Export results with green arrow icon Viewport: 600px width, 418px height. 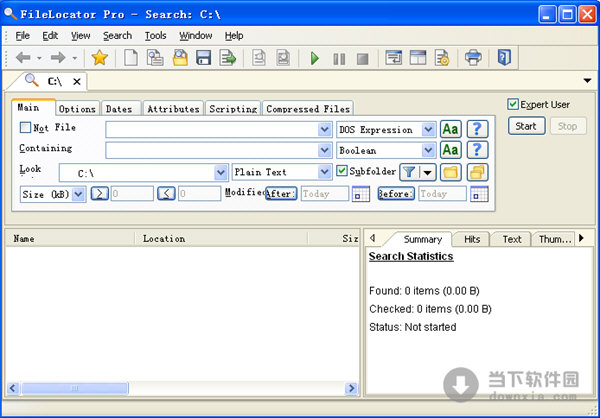(228, 58)
